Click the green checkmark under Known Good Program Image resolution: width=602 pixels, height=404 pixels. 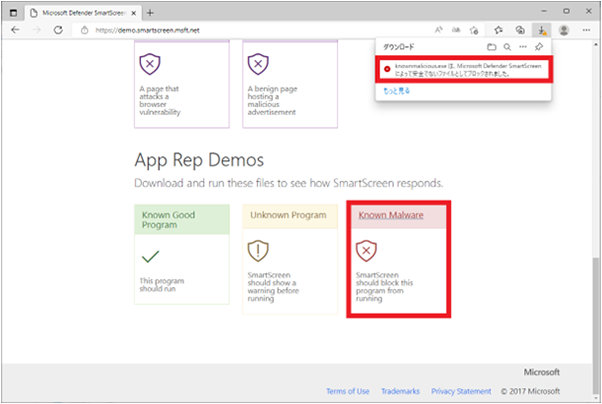150,256
